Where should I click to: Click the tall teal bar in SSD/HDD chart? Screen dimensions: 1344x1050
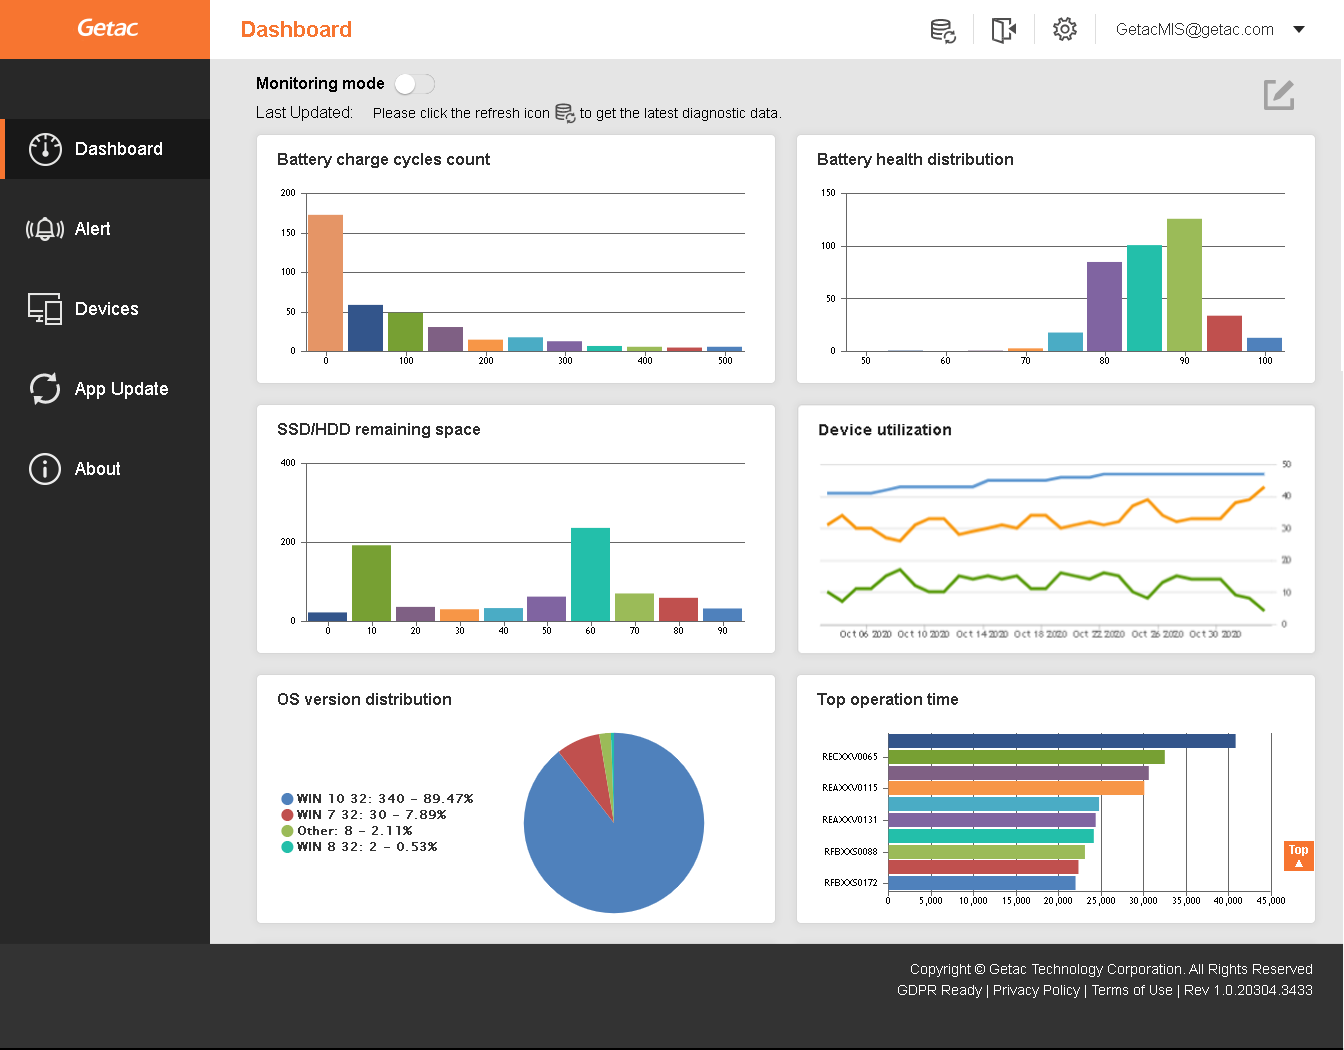tap(590, 574)
